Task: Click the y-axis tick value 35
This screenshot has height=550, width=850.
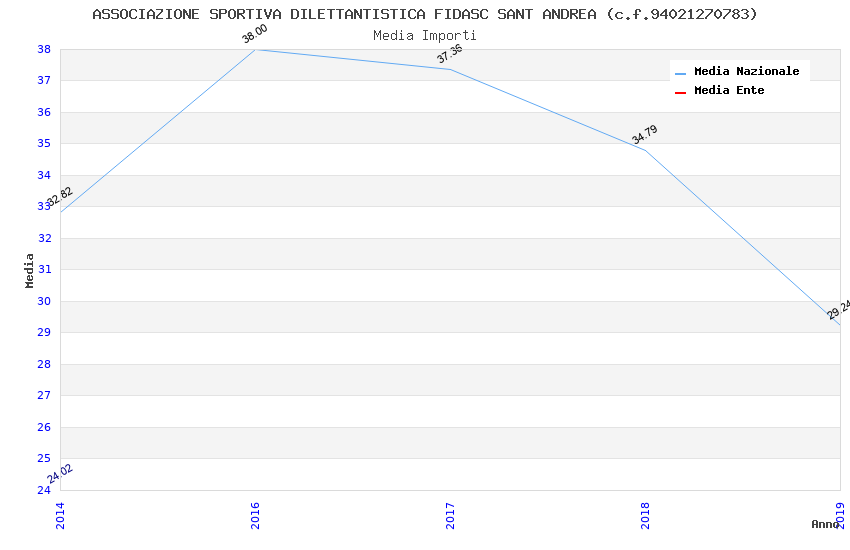Action: tap(44, 144)
